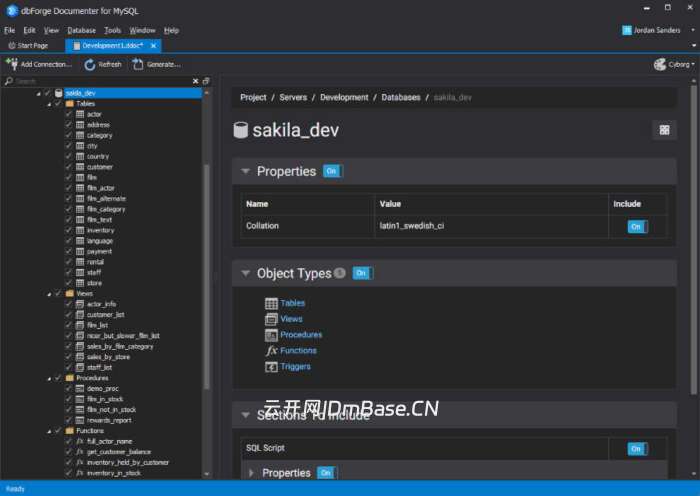Screen dimensions: 700x496
Task: Click the film_category table icon
Action: (80, 209)
